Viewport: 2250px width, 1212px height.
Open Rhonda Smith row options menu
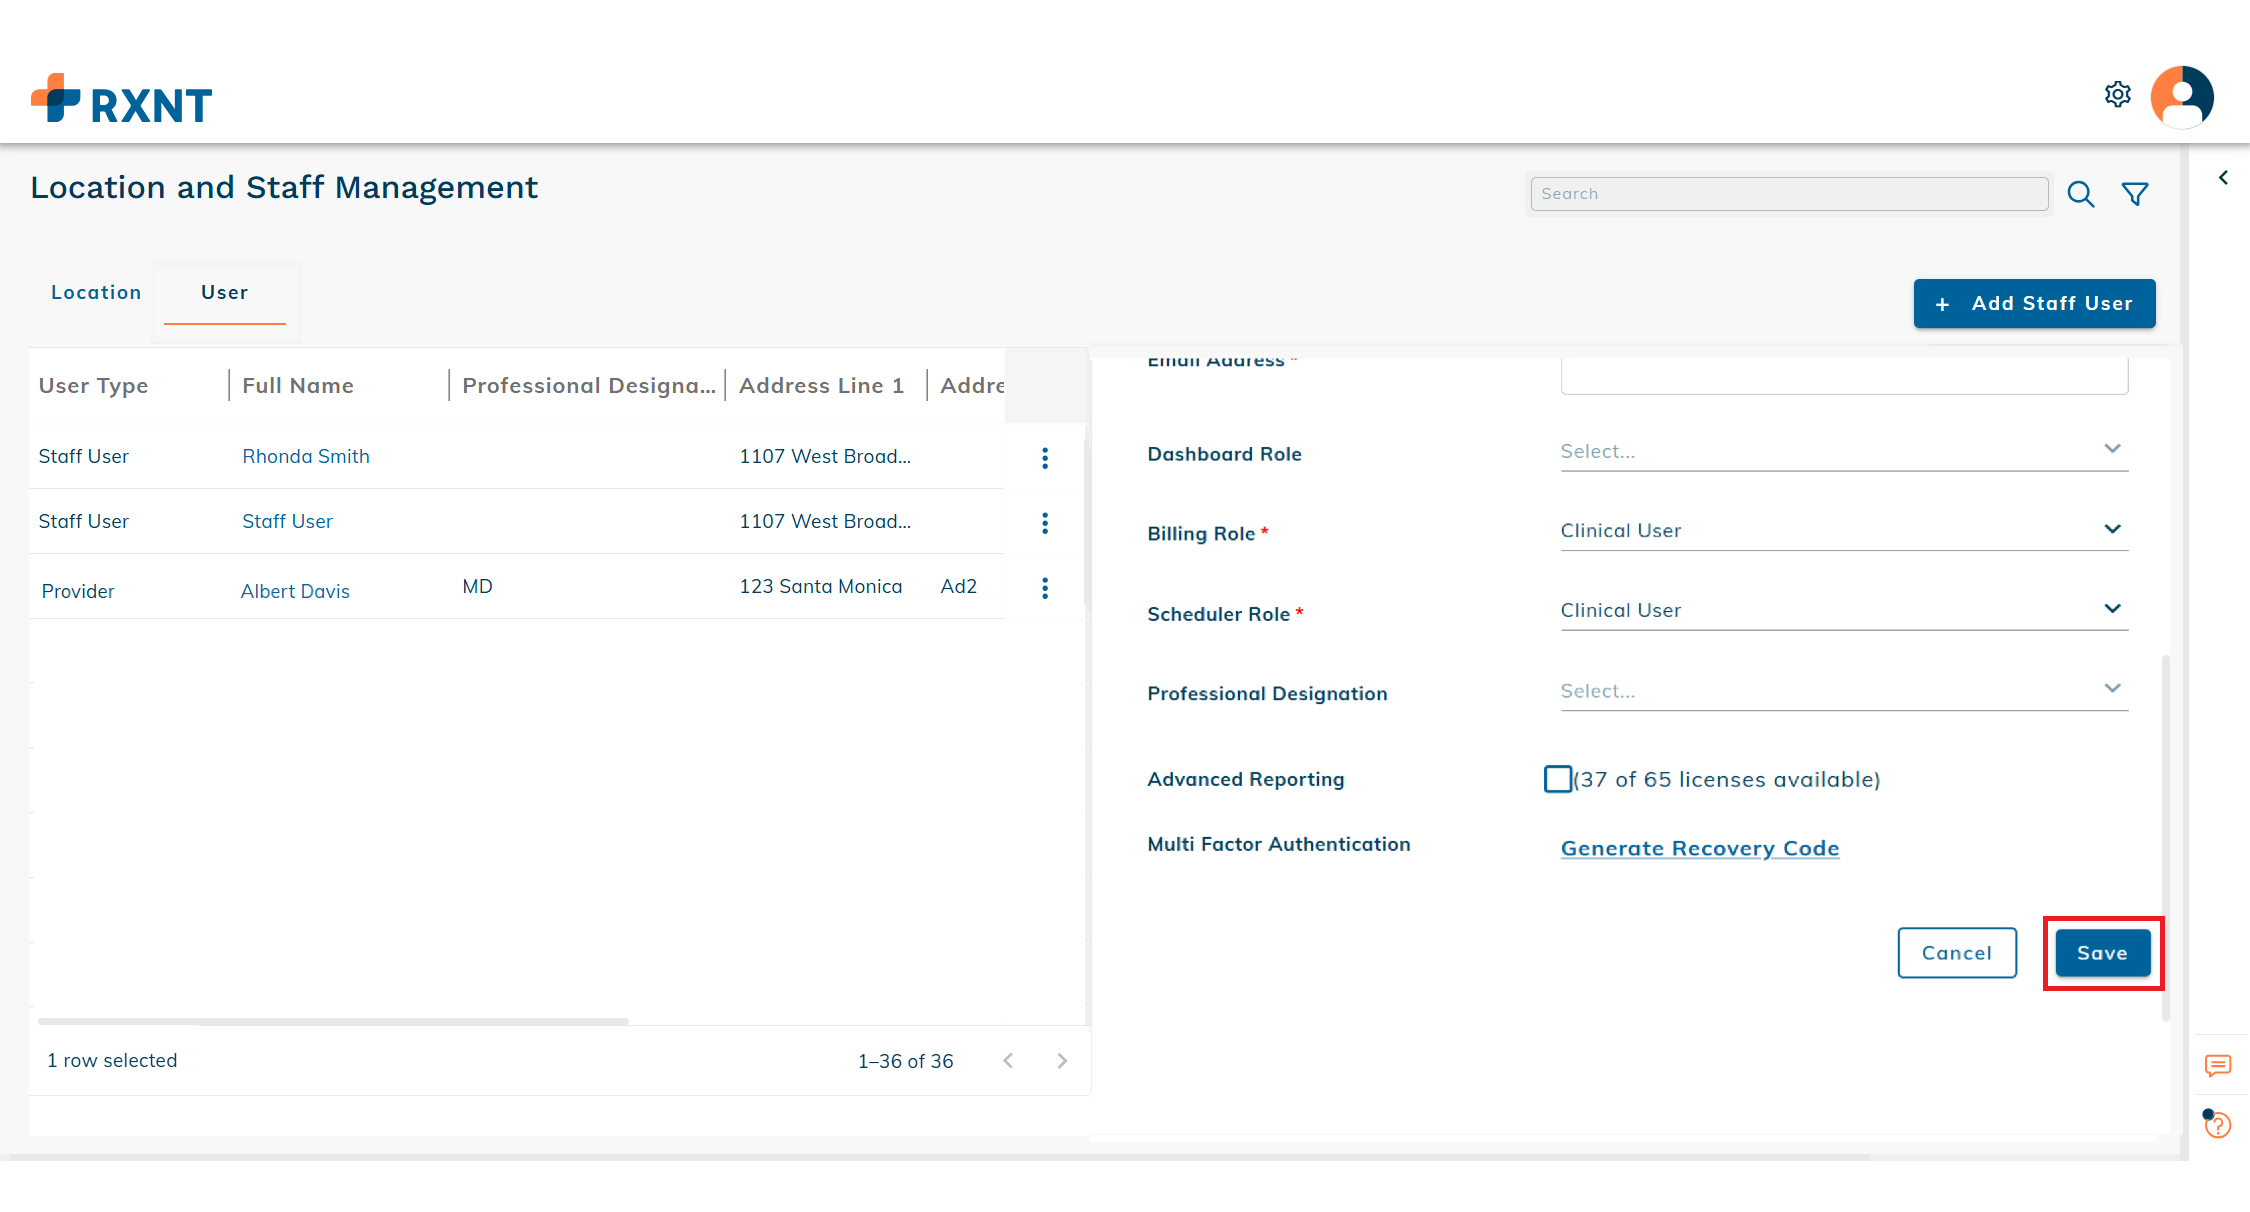pyautogui.click(x=1045, y=458)
